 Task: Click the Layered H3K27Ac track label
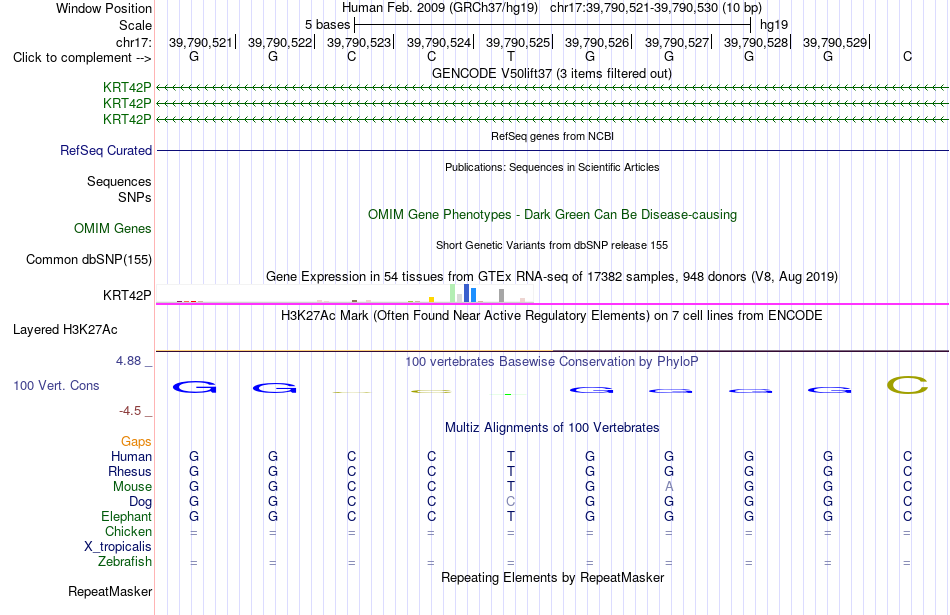(65, 330)
